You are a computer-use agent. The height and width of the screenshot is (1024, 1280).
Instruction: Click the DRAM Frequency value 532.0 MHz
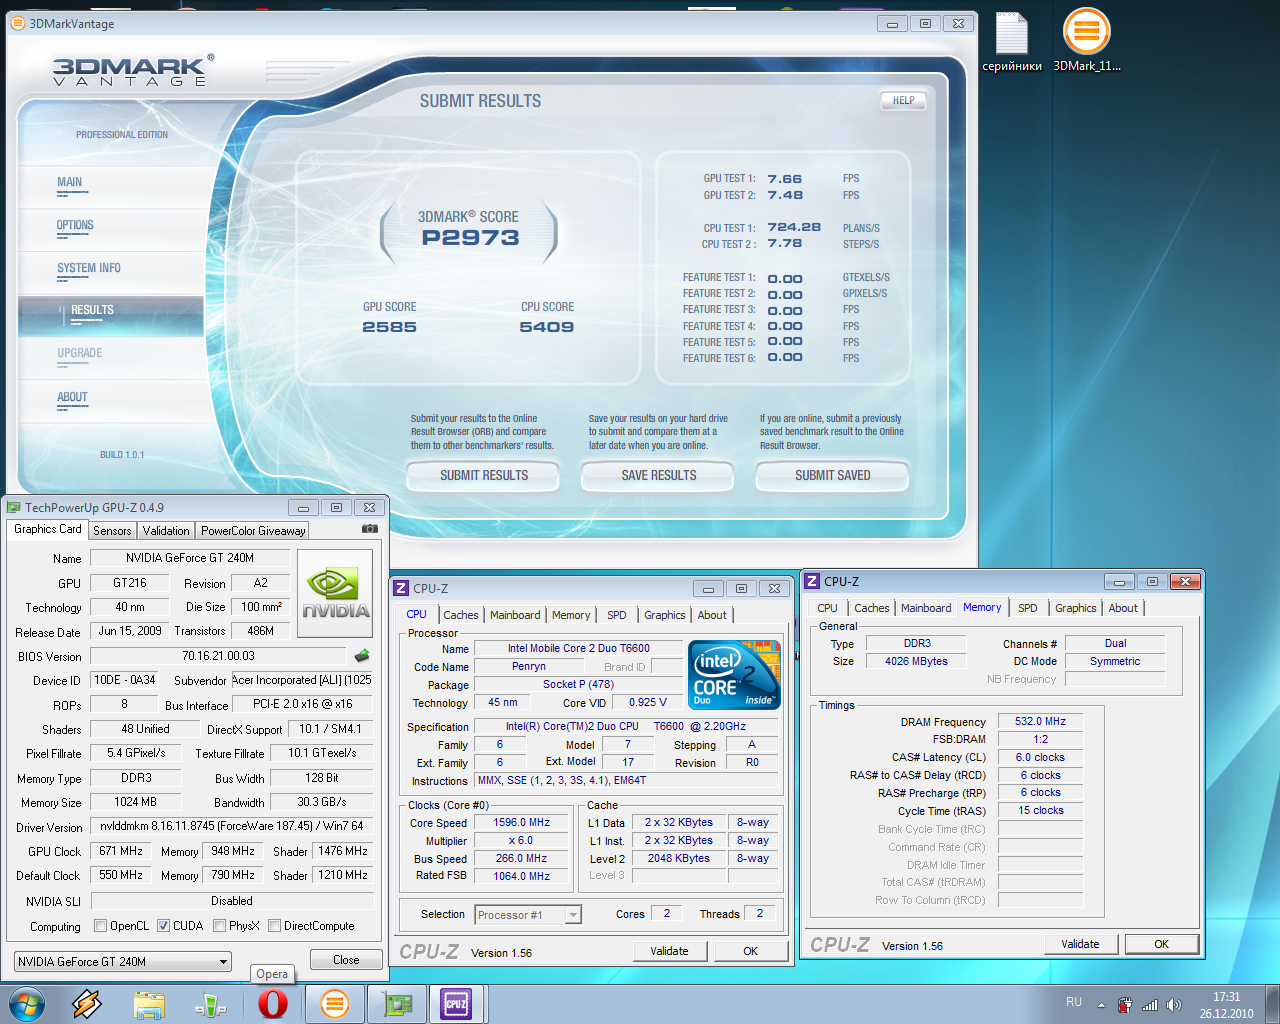click(x=1040, y=721)
